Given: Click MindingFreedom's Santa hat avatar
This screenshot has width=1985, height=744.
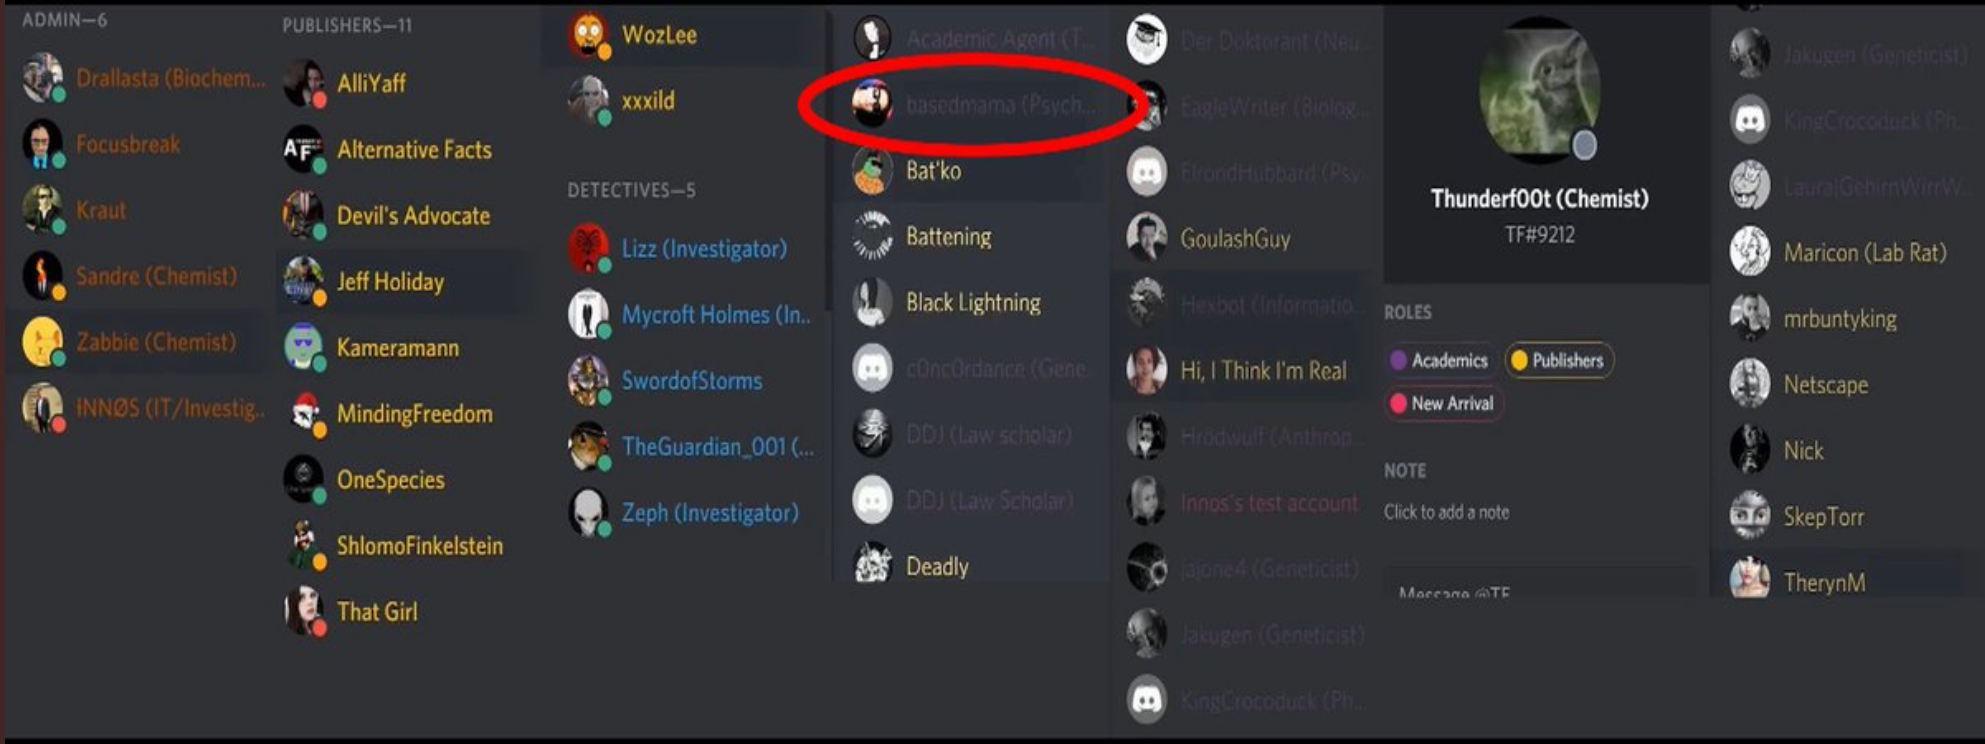Looking at the screenshot, I should [303, 413].
